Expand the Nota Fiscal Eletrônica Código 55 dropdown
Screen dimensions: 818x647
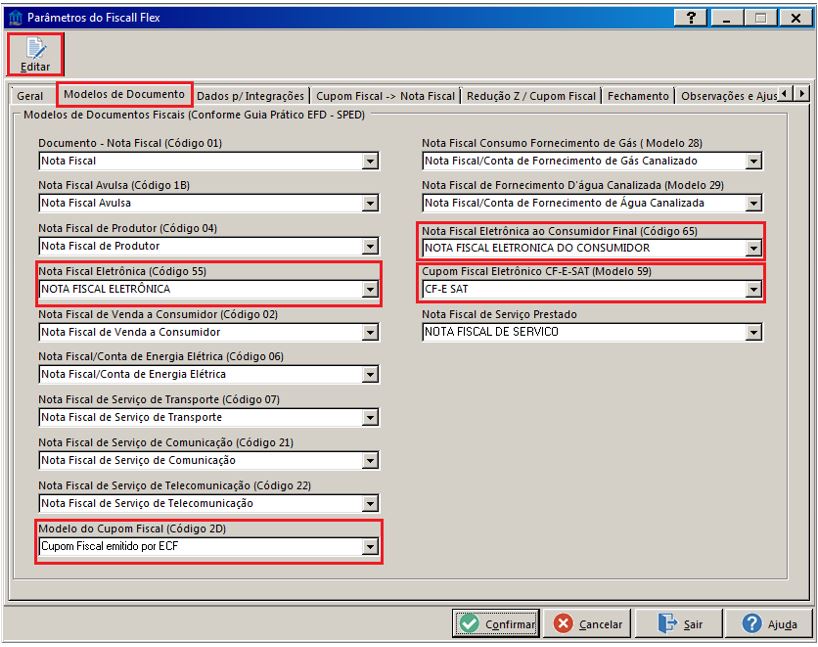point(370,289)
